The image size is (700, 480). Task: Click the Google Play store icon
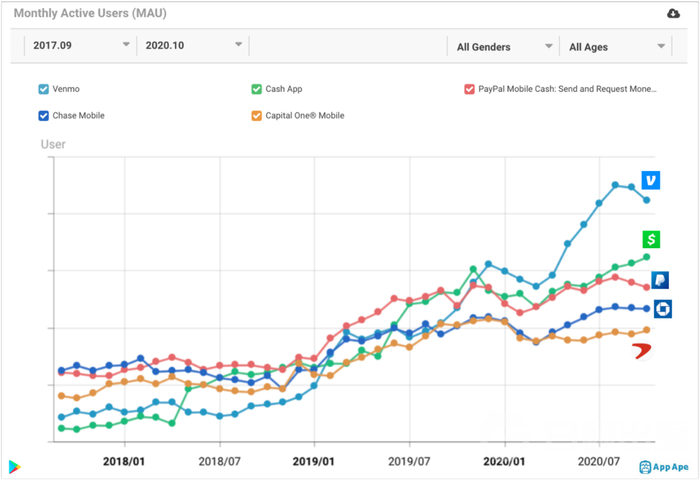point(14,466)
